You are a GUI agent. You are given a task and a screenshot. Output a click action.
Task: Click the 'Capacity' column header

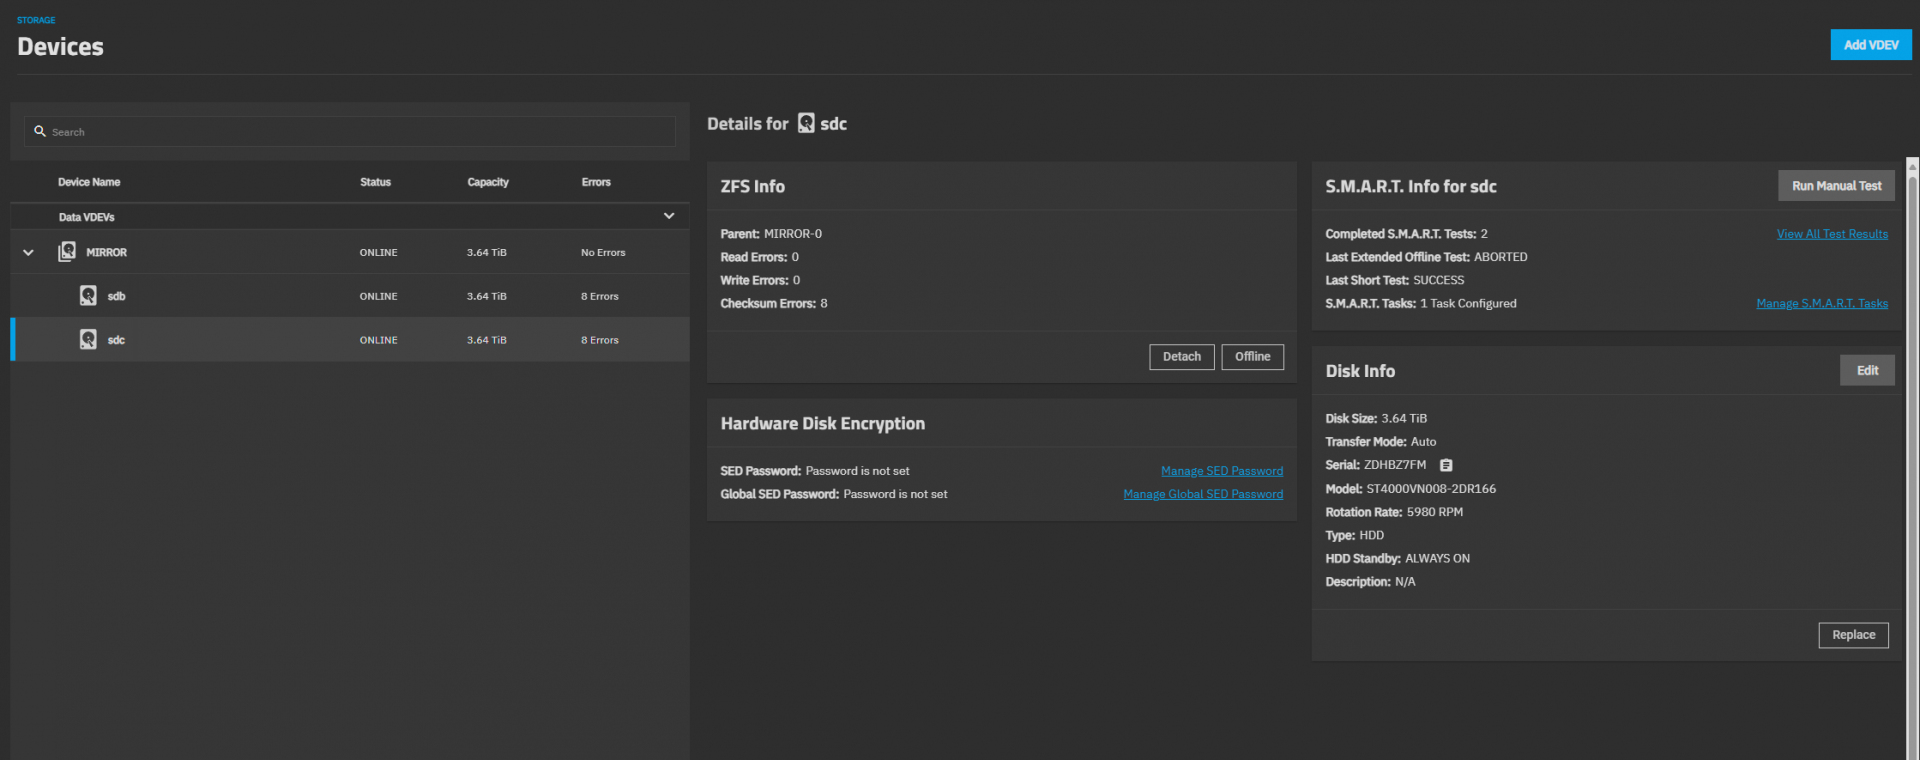488,182
